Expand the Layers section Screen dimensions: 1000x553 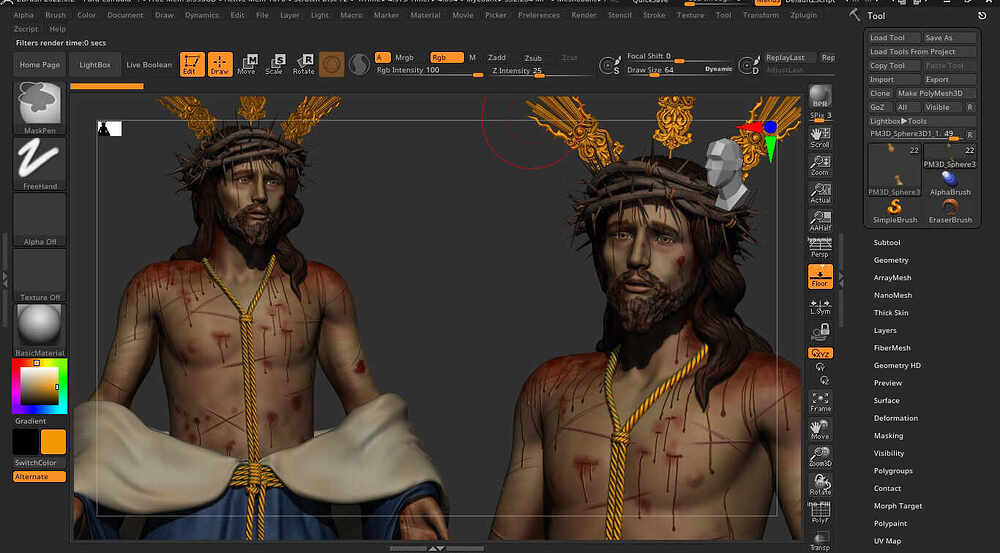885,330
